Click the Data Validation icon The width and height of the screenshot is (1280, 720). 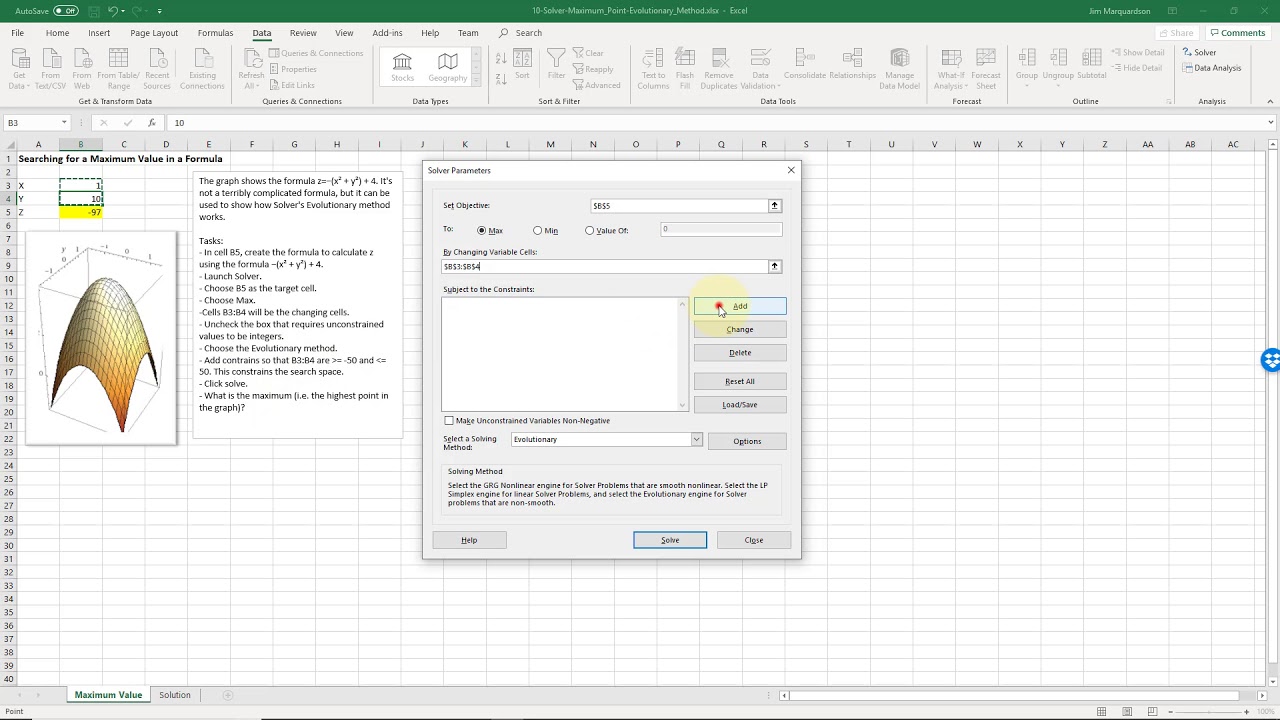[x=760, y=68]
